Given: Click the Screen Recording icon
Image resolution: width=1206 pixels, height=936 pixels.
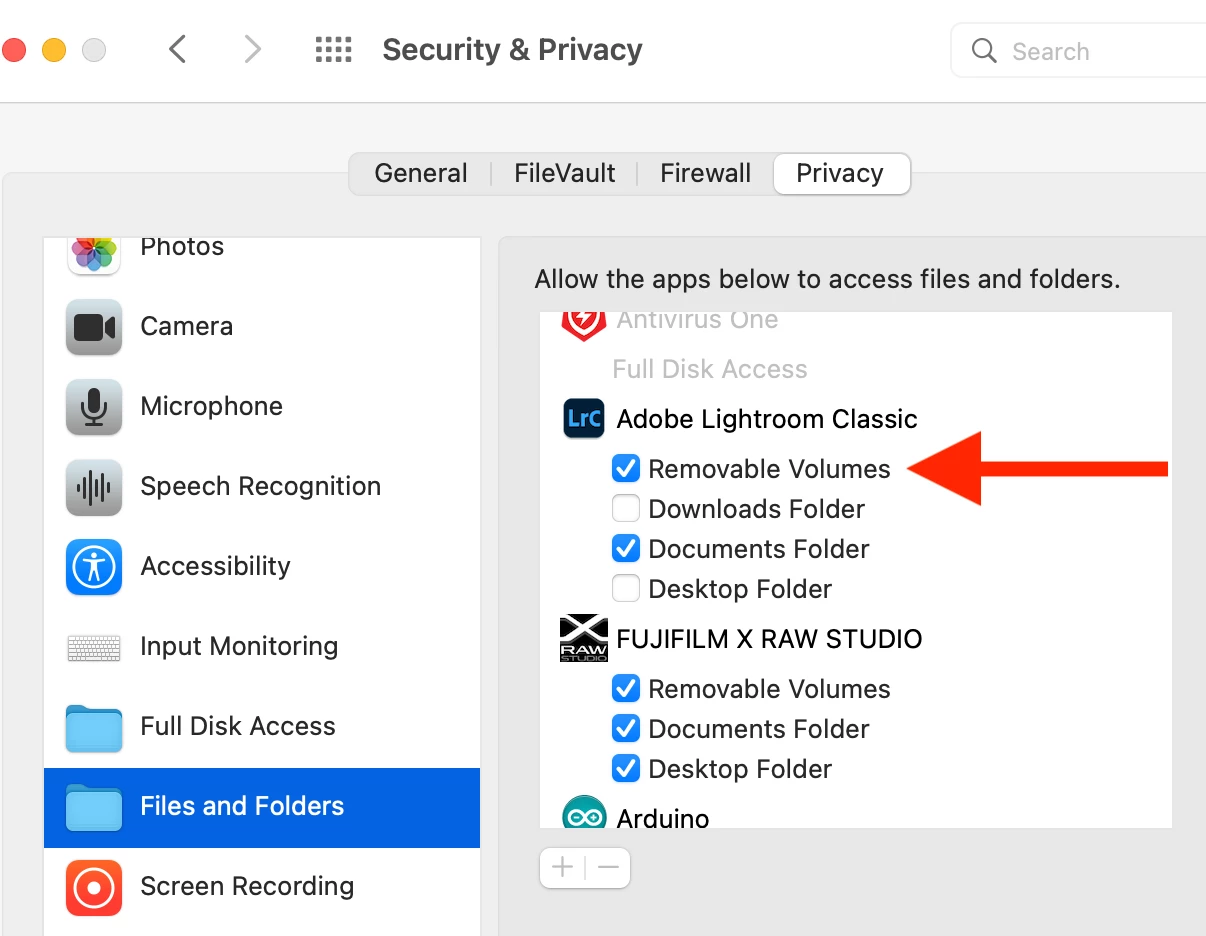Looking at the screenshot, I should click(94, 887).
